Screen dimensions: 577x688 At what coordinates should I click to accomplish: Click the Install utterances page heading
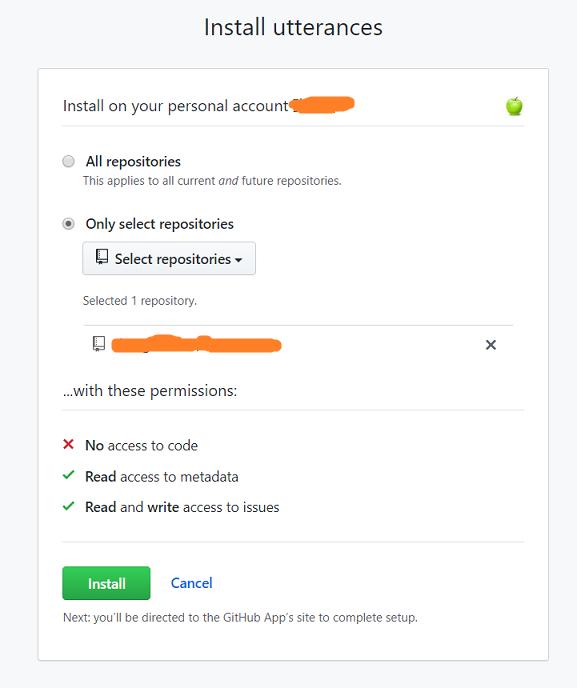[x=293, y=27]
